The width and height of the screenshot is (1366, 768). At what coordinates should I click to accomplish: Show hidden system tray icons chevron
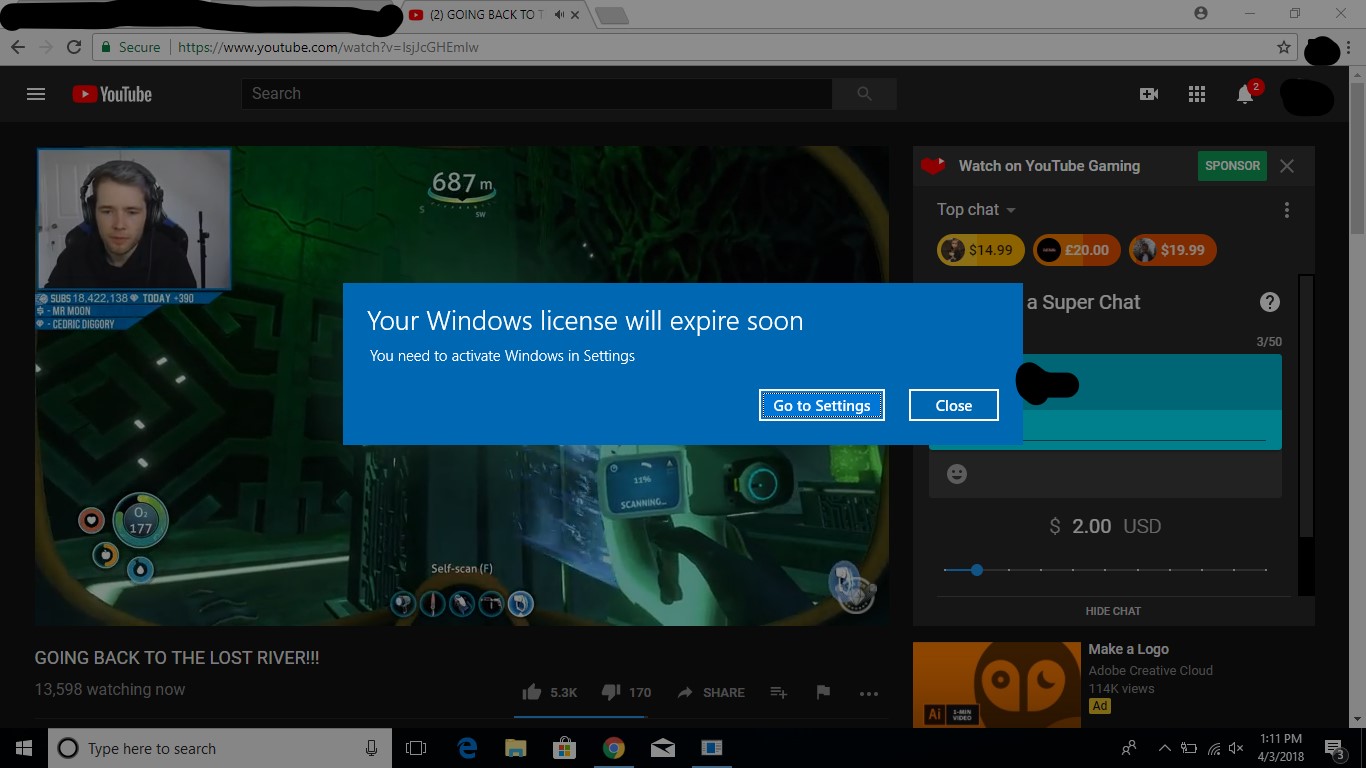(1164, 748)
